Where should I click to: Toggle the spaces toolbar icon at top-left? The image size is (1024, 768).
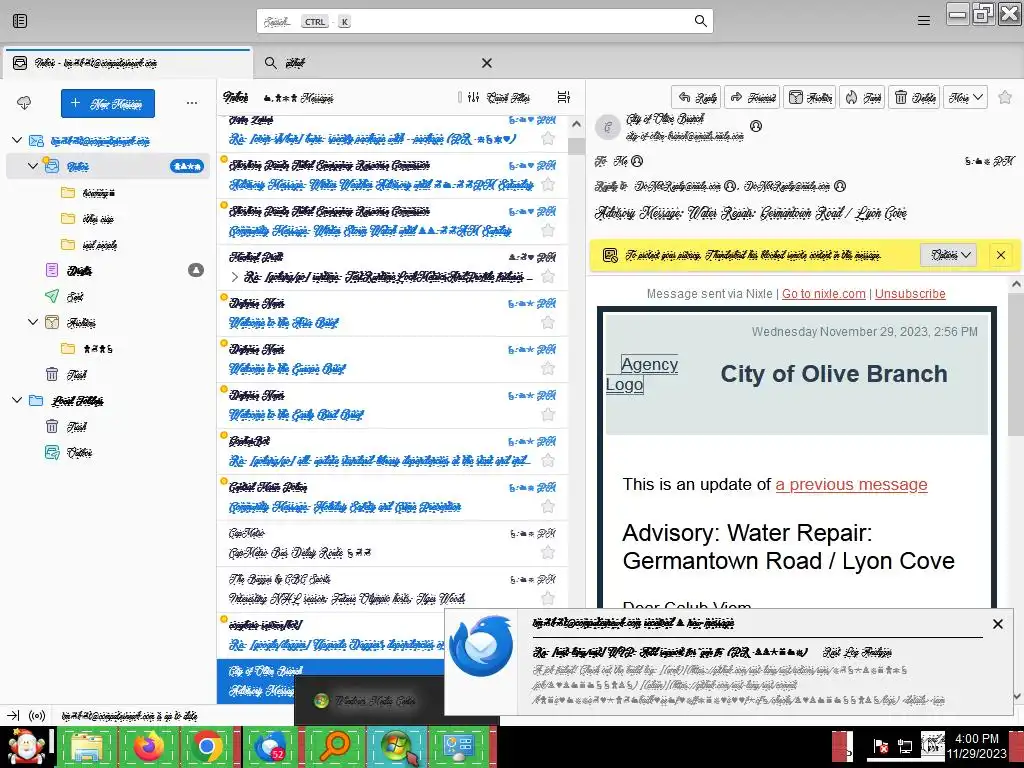pyautogui.click(x=20, y=21)
